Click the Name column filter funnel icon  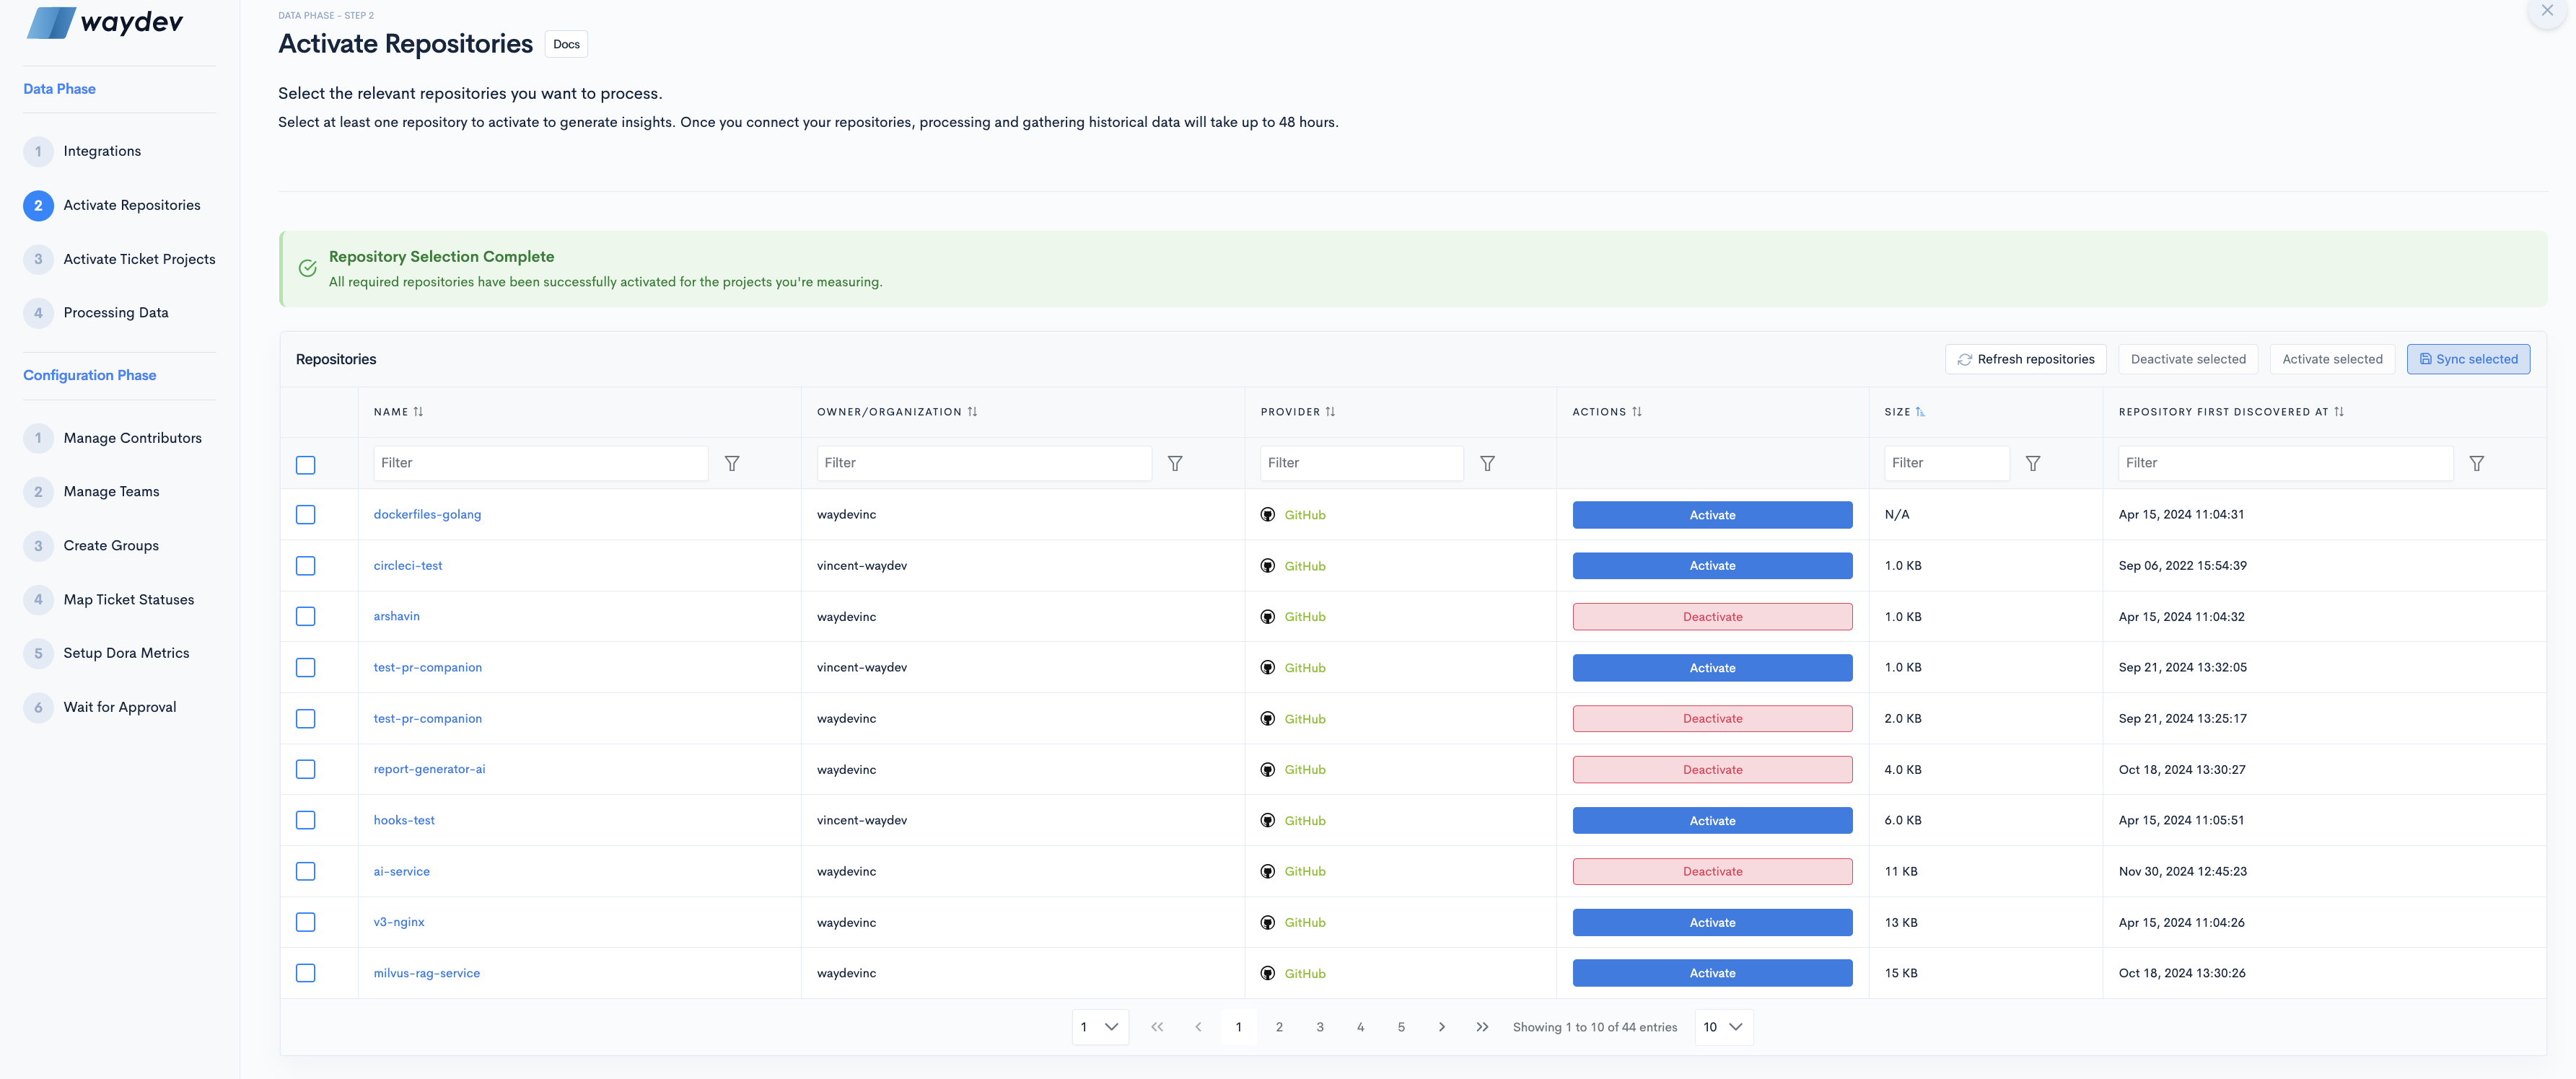pos(732,463)
